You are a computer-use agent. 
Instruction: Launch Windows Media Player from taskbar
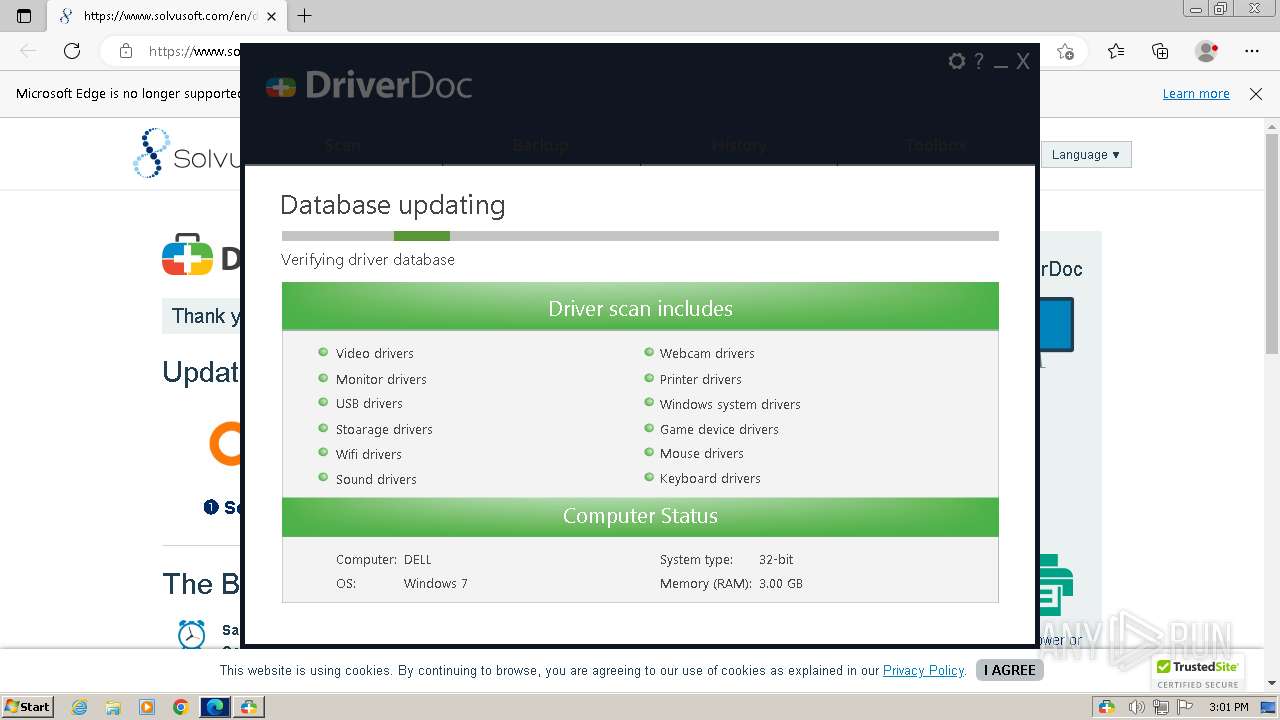(147, 707)
